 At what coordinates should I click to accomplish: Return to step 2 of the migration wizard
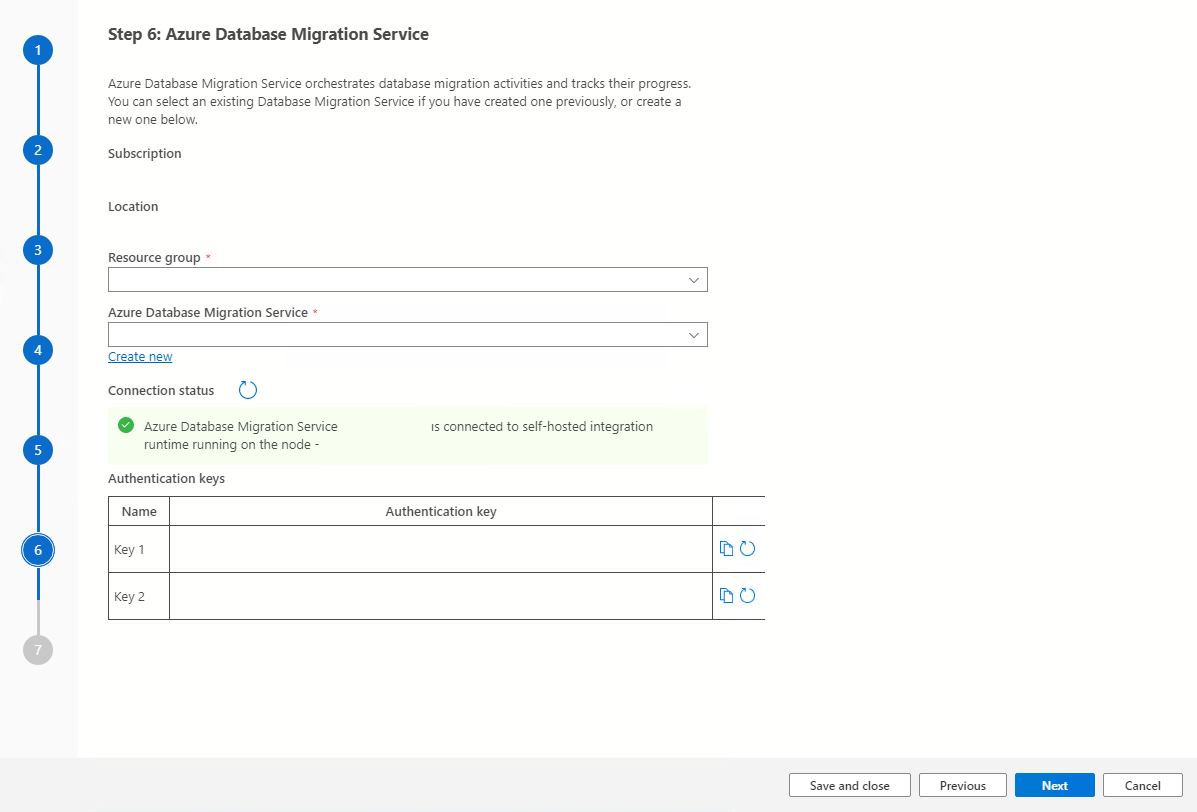37,149
